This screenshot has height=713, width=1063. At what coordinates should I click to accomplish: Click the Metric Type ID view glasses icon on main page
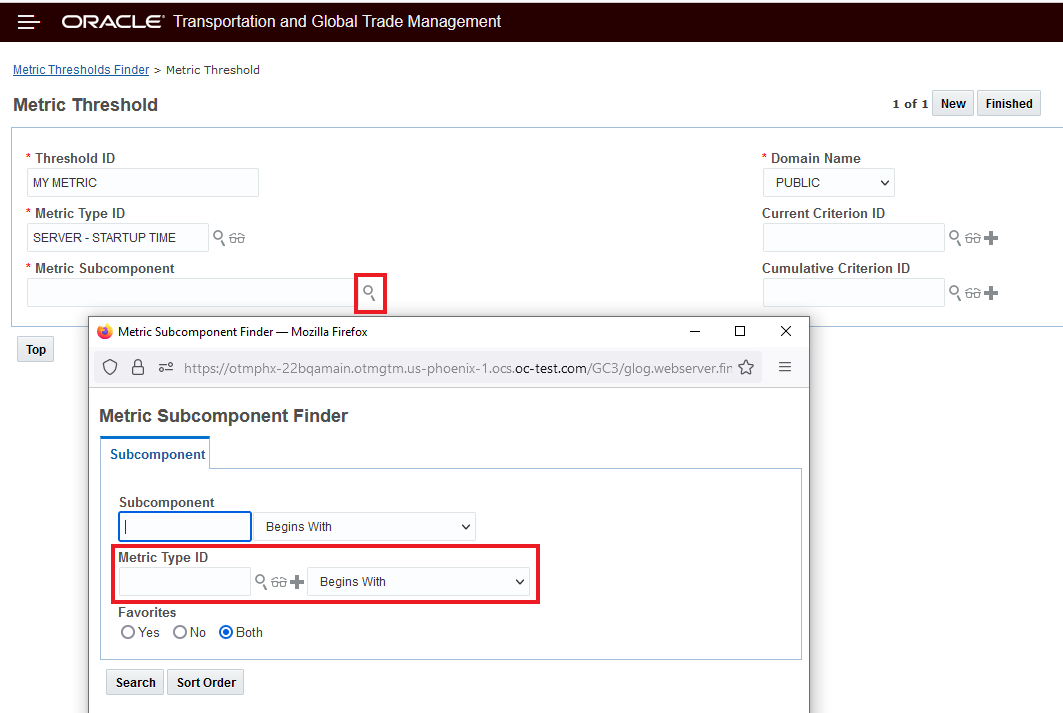pyautogui.click(x=237, y=238)
